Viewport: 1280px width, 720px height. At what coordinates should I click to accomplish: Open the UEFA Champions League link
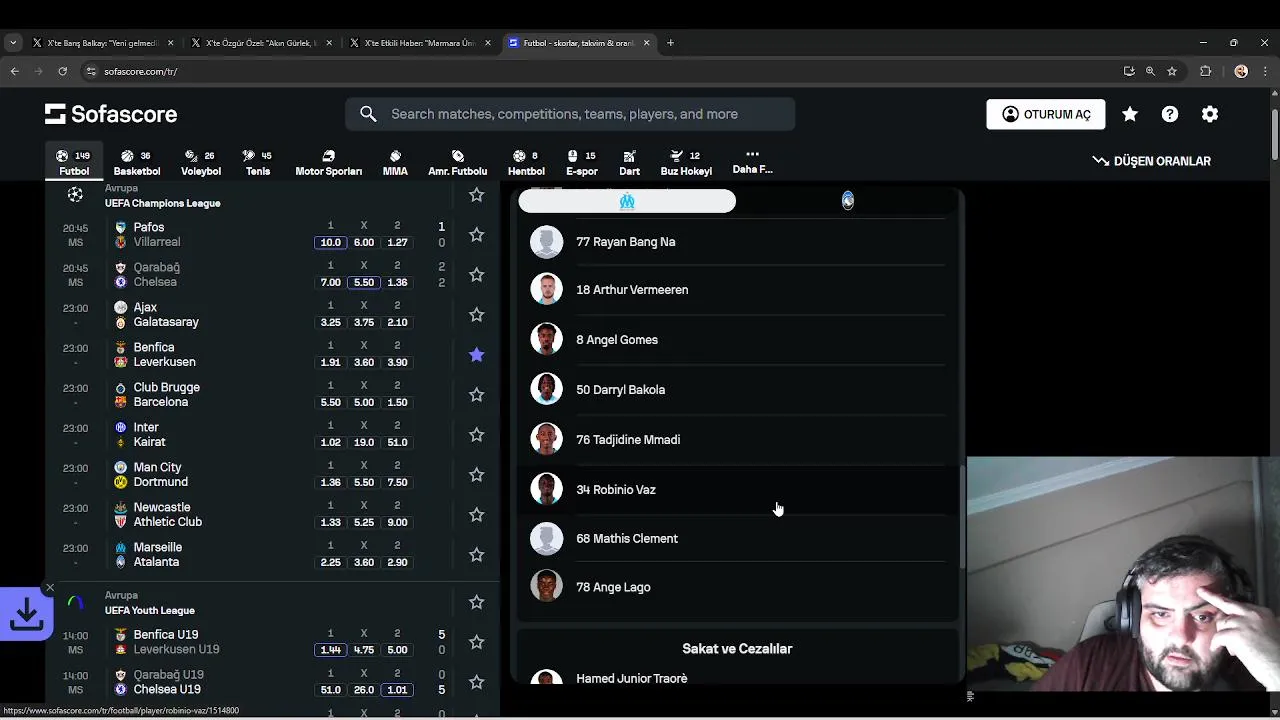162,203
